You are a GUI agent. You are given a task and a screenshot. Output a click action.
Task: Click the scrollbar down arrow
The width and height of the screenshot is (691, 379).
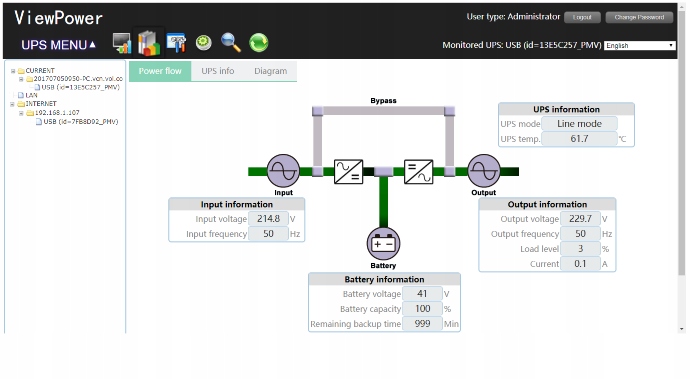coord(682,329)
